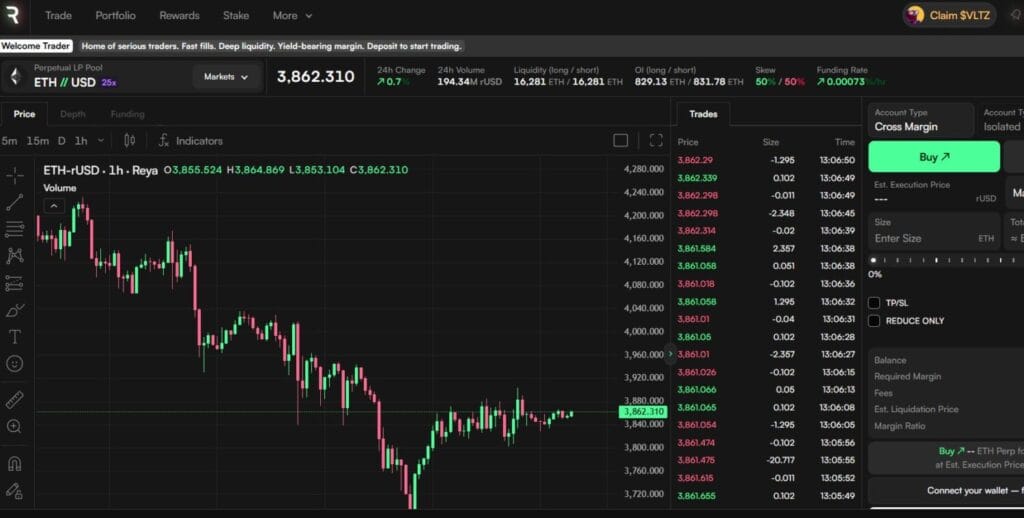The image size is (1024, 518).
Task: Collapse the Trades panel with side arrow
Action: [x=670, y=354]
